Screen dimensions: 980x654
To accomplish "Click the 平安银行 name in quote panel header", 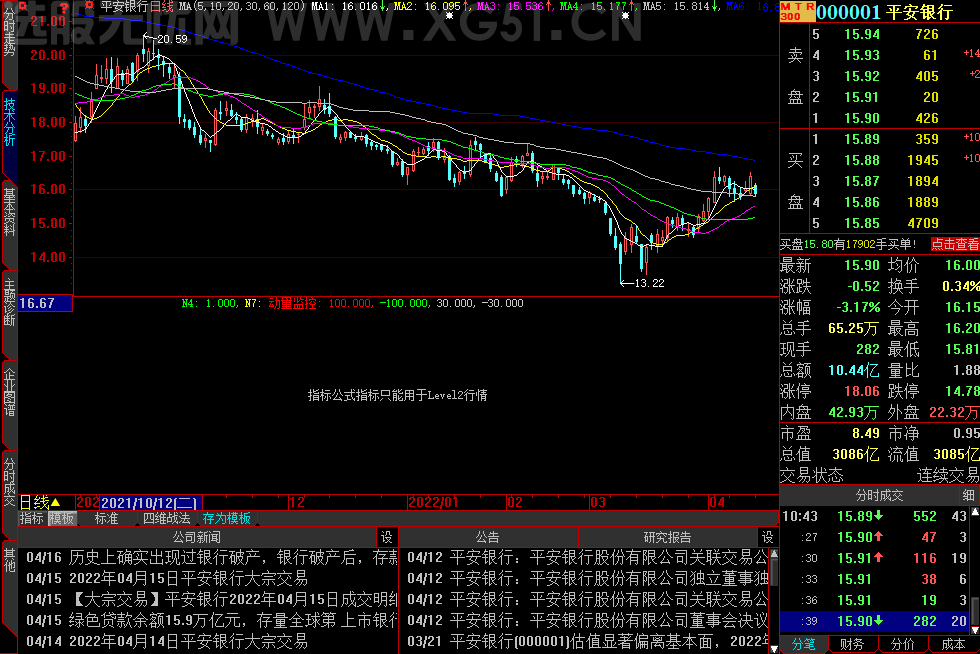I will 920,12.
